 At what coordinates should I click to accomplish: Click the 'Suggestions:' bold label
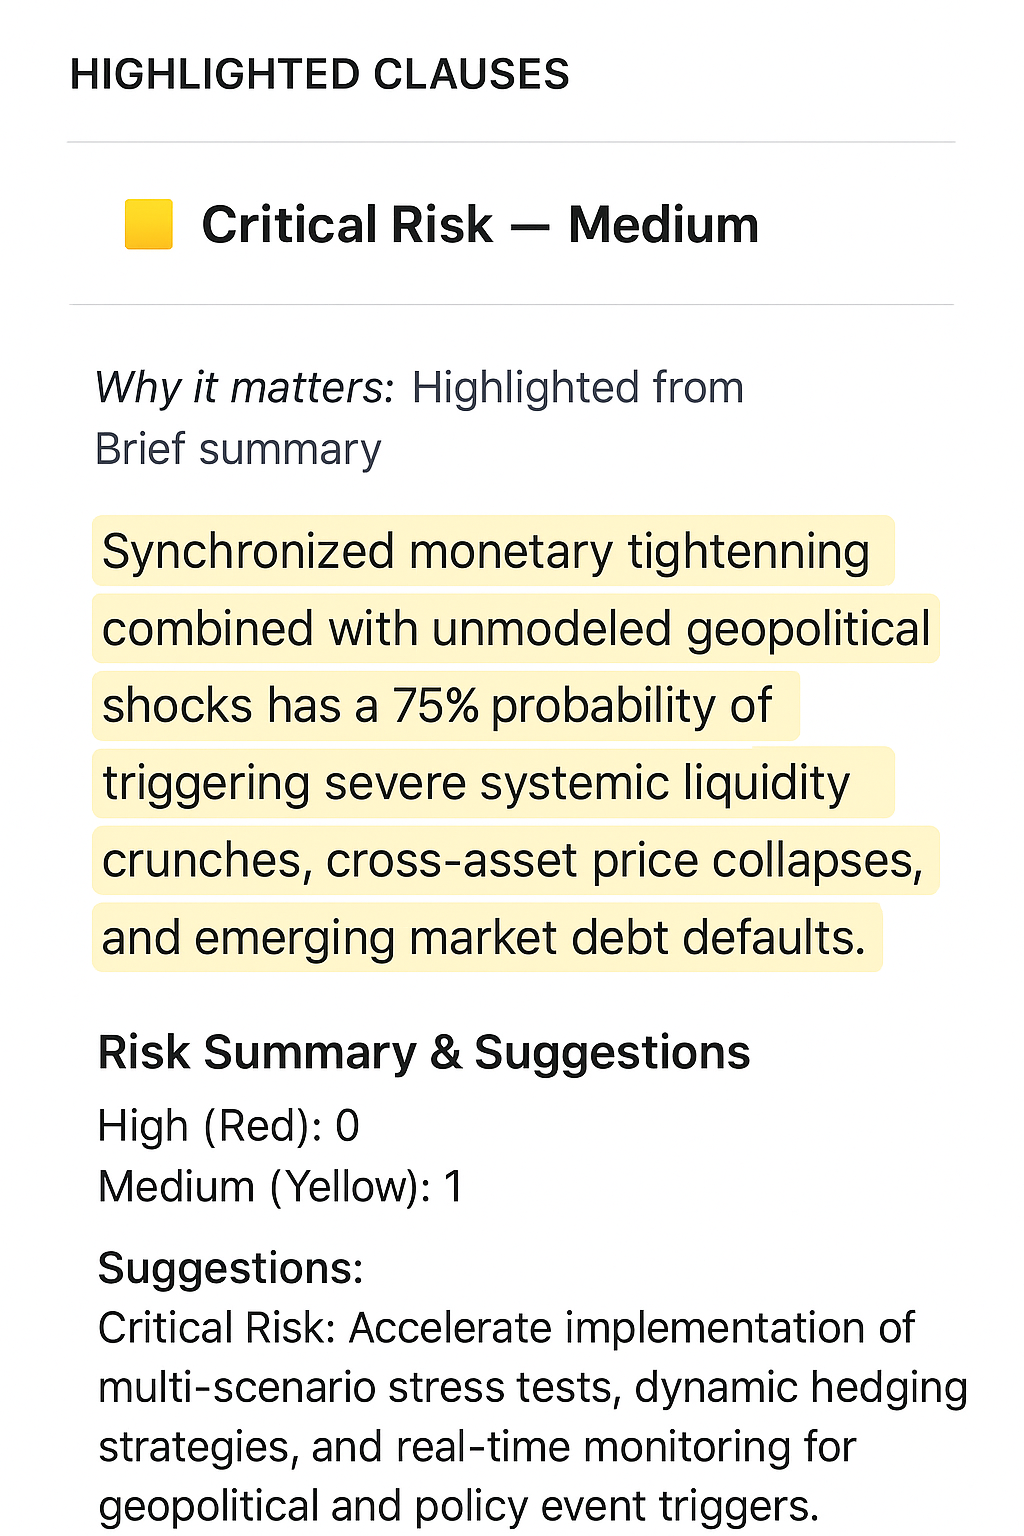click(x=230, y=1268)
